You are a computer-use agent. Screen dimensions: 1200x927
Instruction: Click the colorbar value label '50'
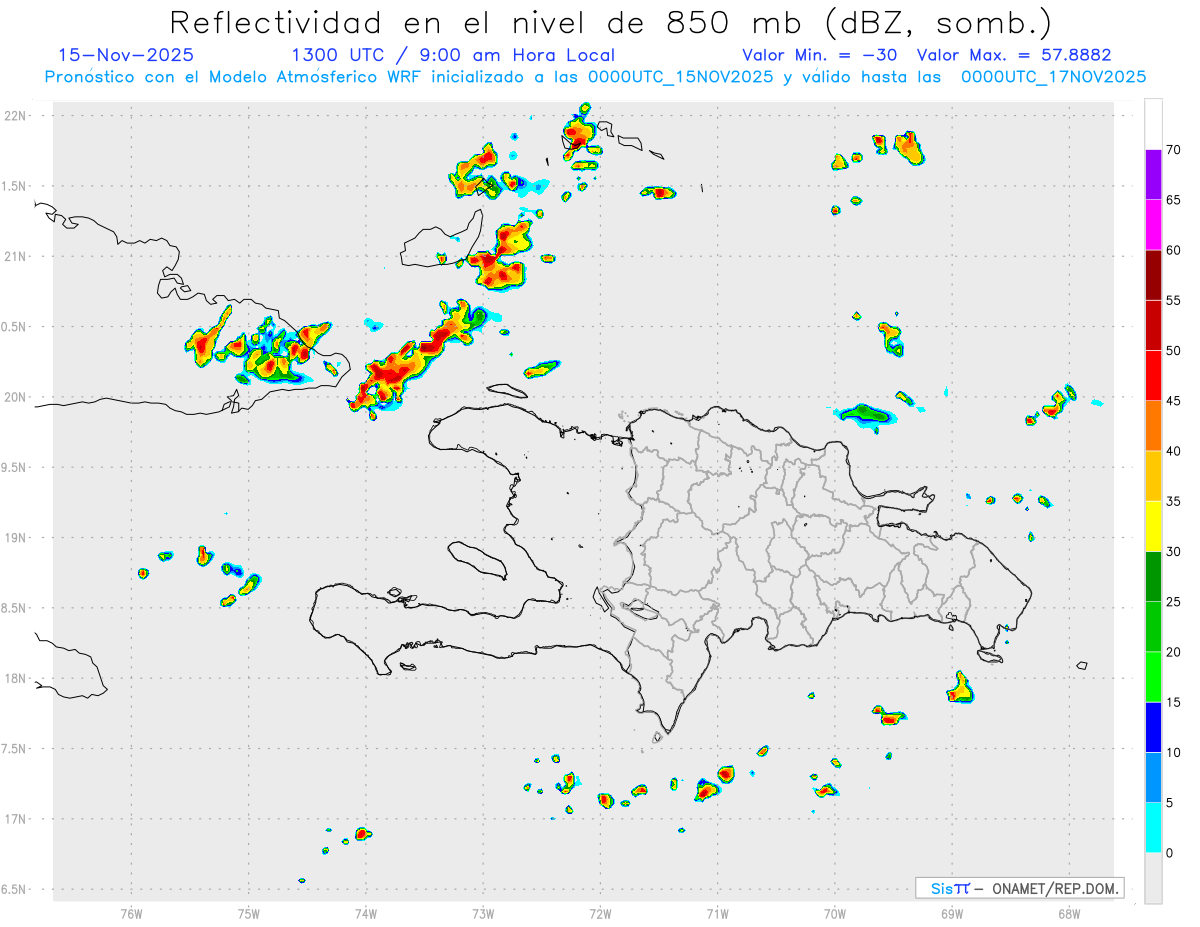[1174, 350]
